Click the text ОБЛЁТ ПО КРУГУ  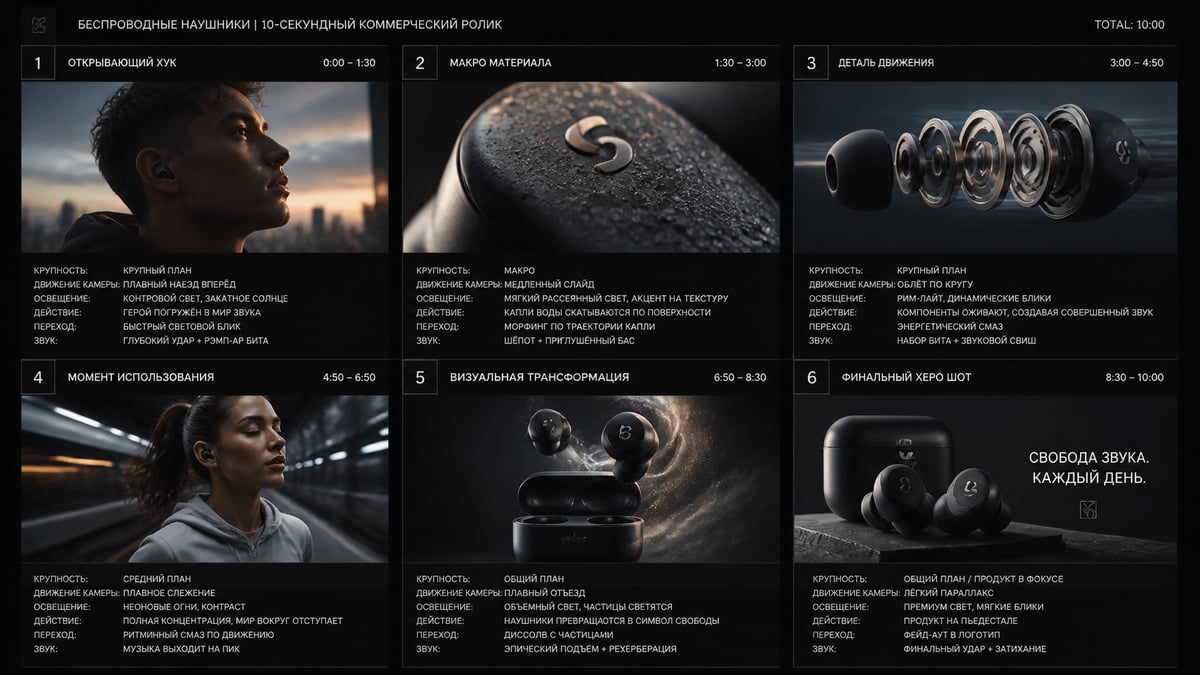(935, 284)
